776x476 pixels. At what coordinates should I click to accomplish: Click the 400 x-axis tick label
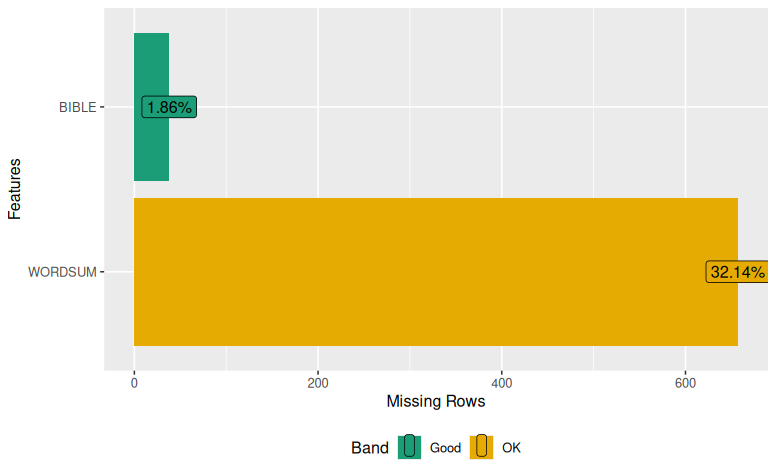click(502, 383)
